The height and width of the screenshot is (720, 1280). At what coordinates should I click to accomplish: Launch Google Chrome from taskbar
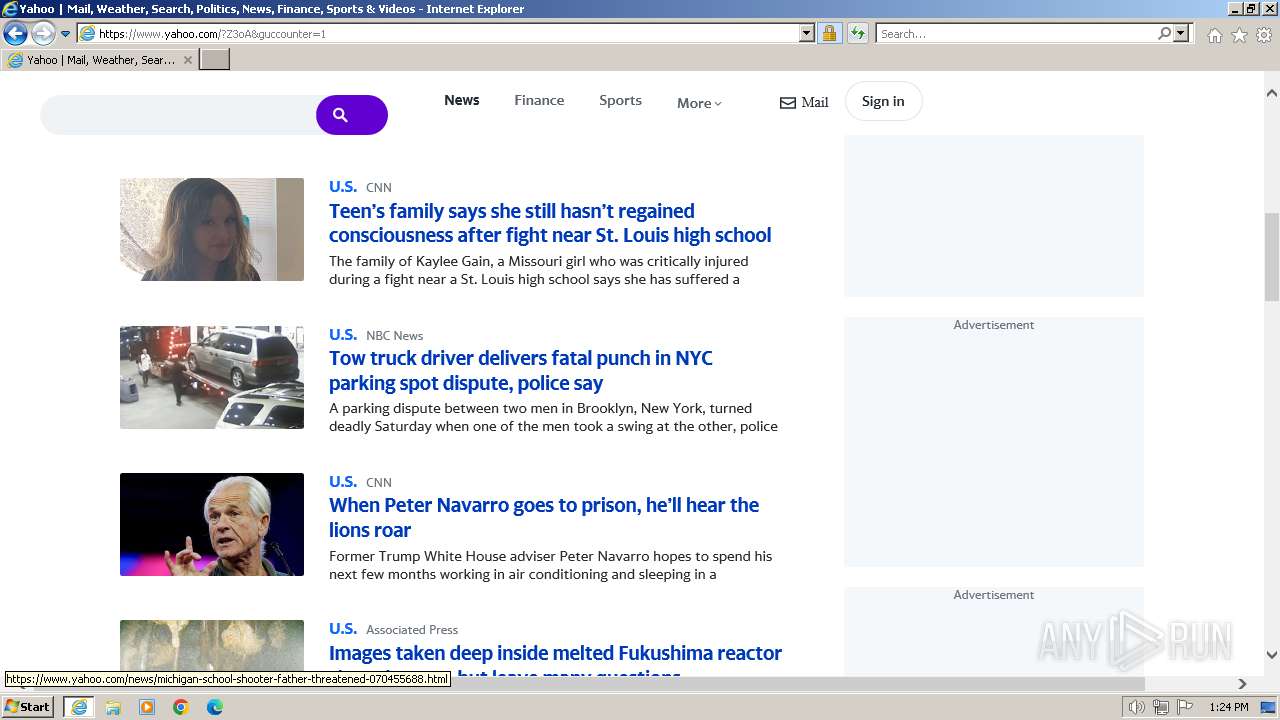181,707
